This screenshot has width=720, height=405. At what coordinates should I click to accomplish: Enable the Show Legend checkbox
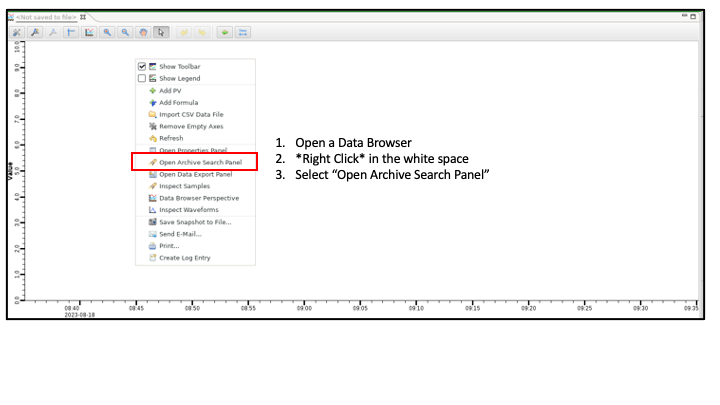coord(142,79)
